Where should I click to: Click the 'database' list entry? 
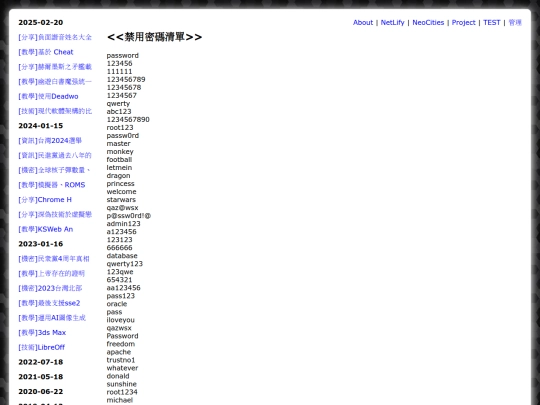click(x=122, y=256)
